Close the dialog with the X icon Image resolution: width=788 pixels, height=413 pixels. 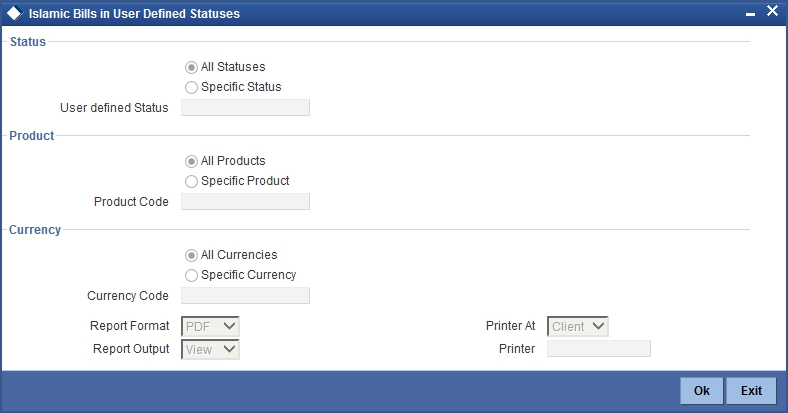point(772,13)
